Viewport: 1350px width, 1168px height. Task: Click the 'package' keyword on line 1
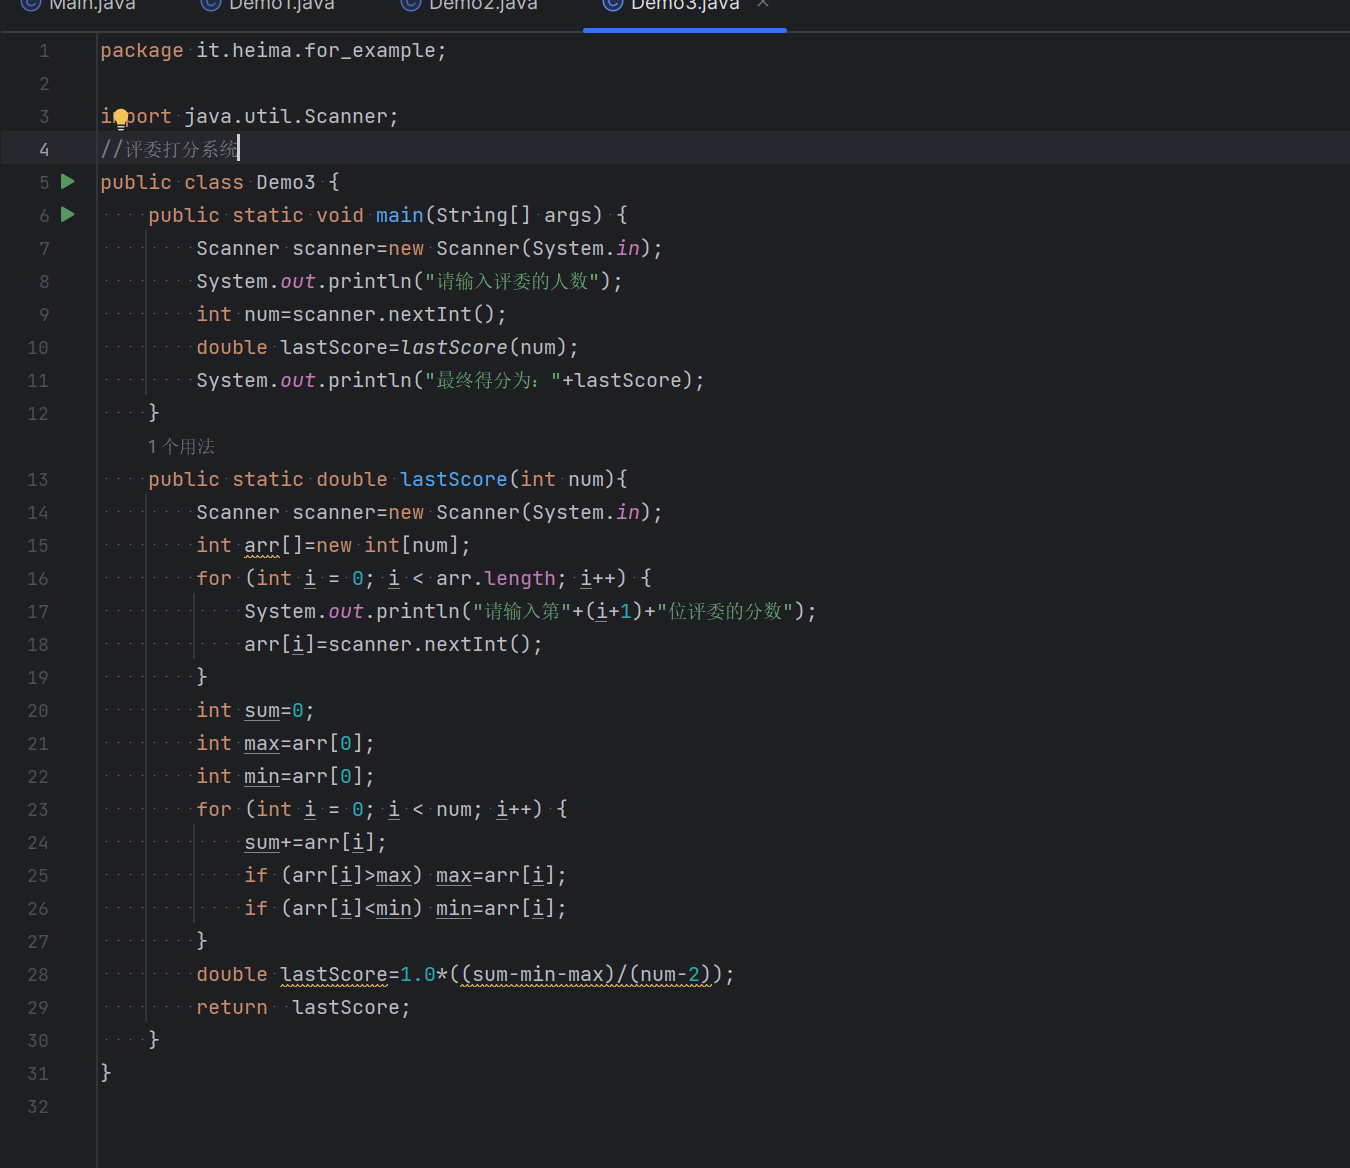tap(142, 50)
